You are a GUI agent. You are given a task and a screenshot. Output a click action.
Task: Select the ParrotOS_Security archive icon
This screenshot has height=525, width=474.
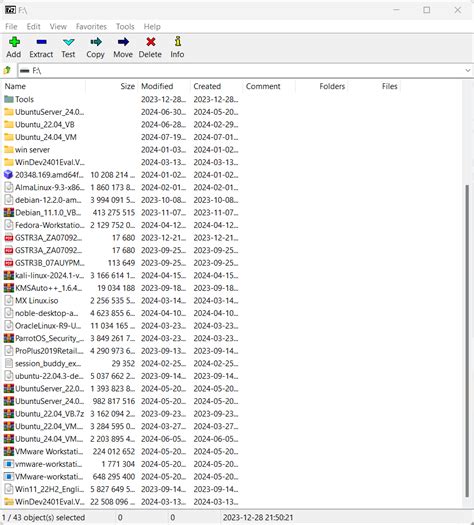[9, 339]
